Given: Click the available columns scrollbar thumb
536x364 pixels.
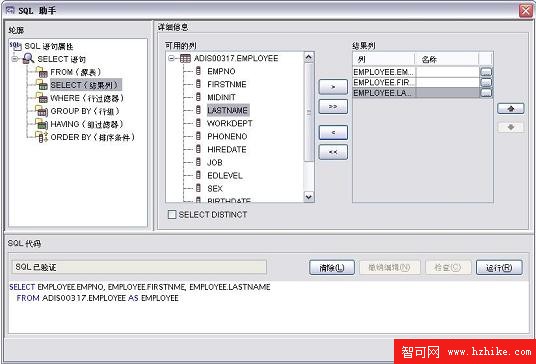Looking at the screenshot, I should pyautogui.click(x=309, y=112).
